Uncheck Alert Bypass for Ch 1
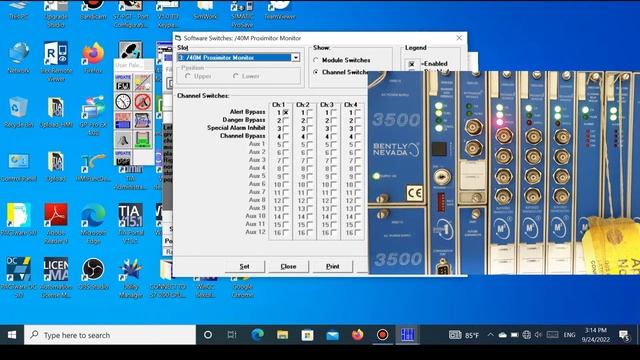 (286, 112)
